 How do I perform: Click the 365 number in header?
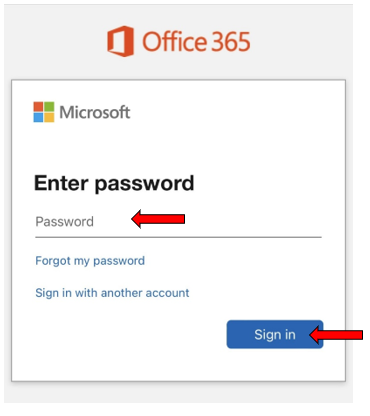(231, 42)
